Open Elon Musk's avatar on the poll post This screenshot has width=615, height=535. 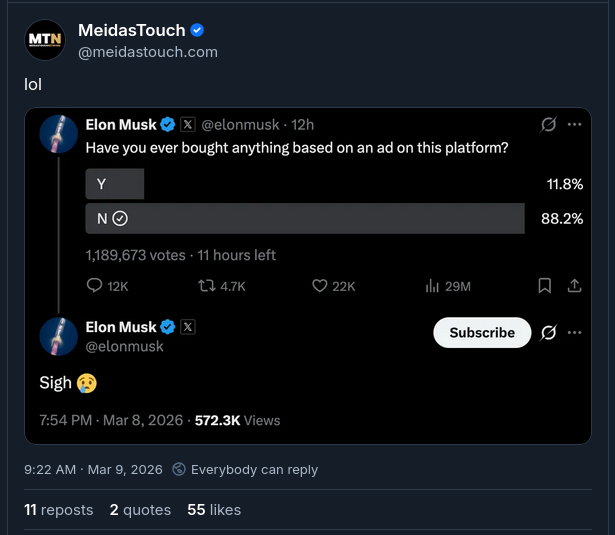[x=59, y=134]
